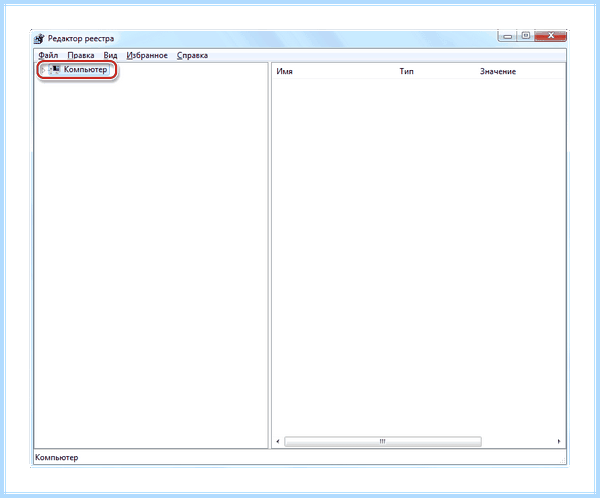Maximize the Редактор реестра window
Image resolution: width=600 pixels, height=498 pixels.
click(x=526, y=36)
